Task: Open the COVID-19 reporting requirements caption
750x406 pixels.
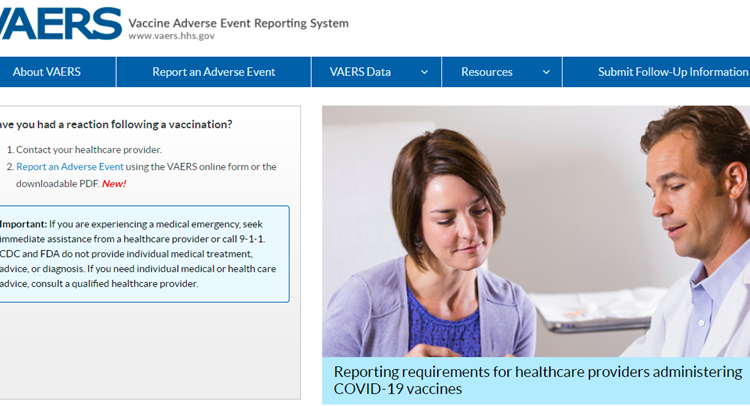Action: tap(538, 380)
